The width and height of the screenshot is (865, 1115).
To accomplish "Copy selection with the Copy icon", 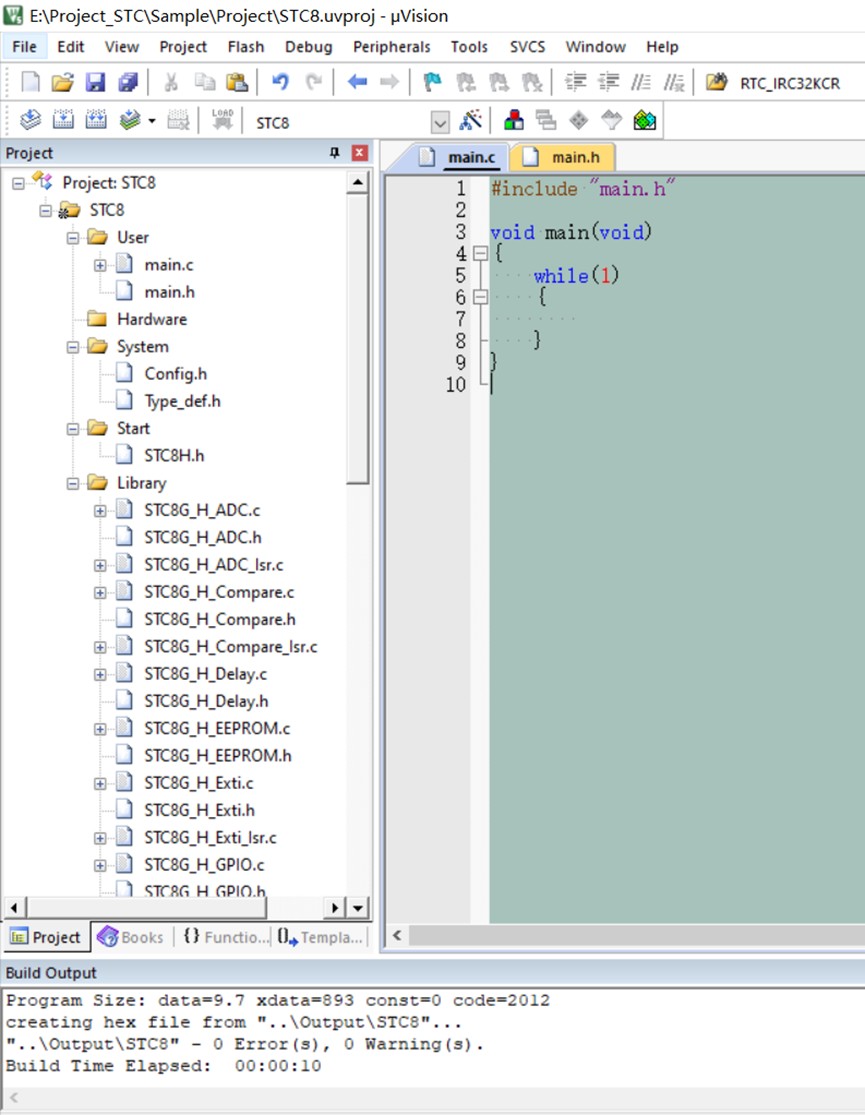I will point(205,82).
